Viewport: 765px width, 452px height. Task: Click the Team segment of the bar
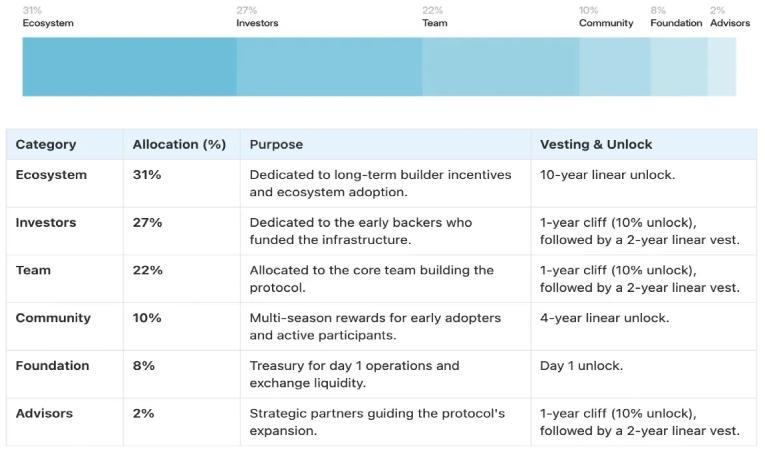(501, 67)
